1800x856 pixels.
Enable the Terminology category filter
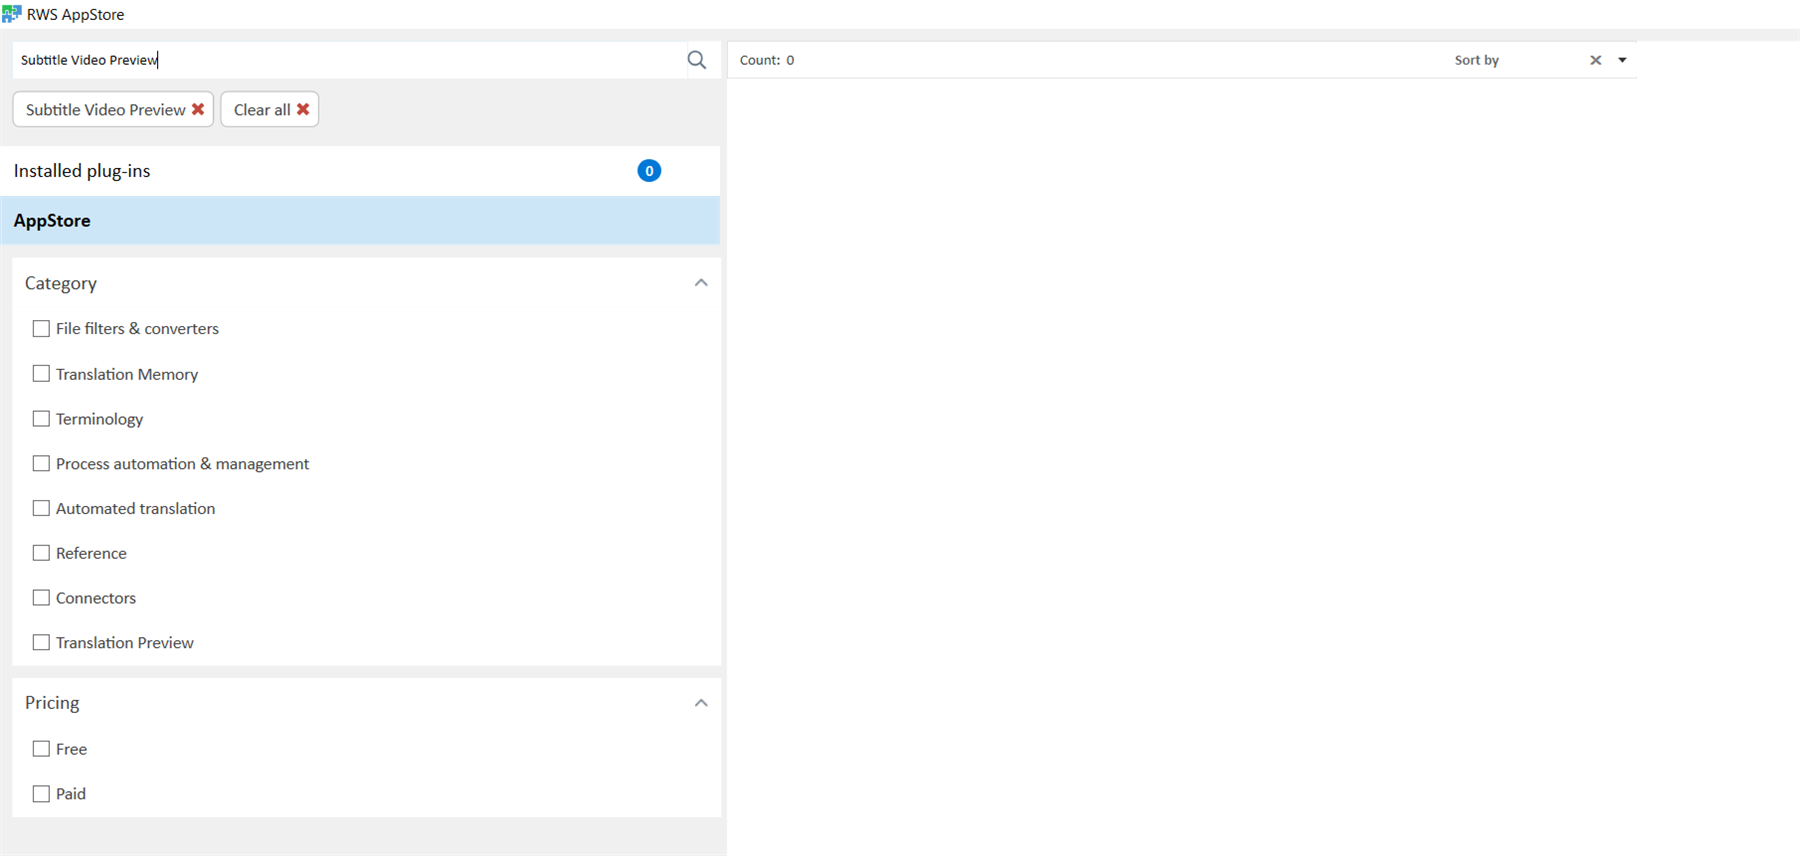pos(41,418)
